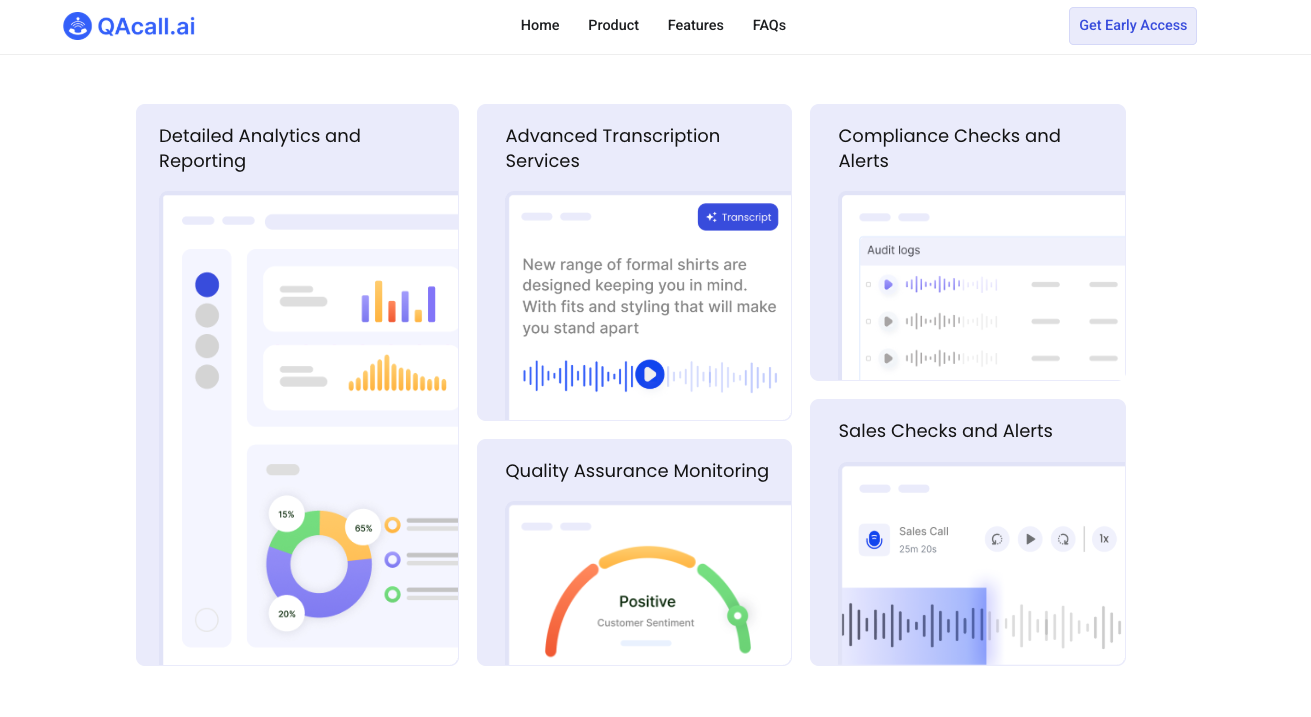Viewport: 1311px width, 717px height.
Task: Open the Product menu item
Action: [x=613, y=25]
